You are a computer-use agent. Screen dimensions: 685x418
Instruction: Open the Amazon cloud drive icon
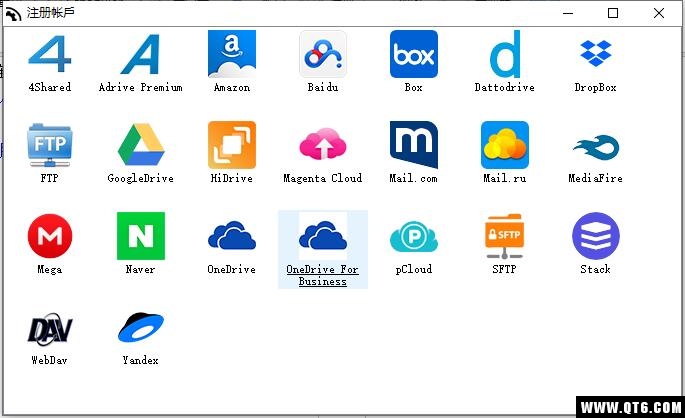[232, 54]
